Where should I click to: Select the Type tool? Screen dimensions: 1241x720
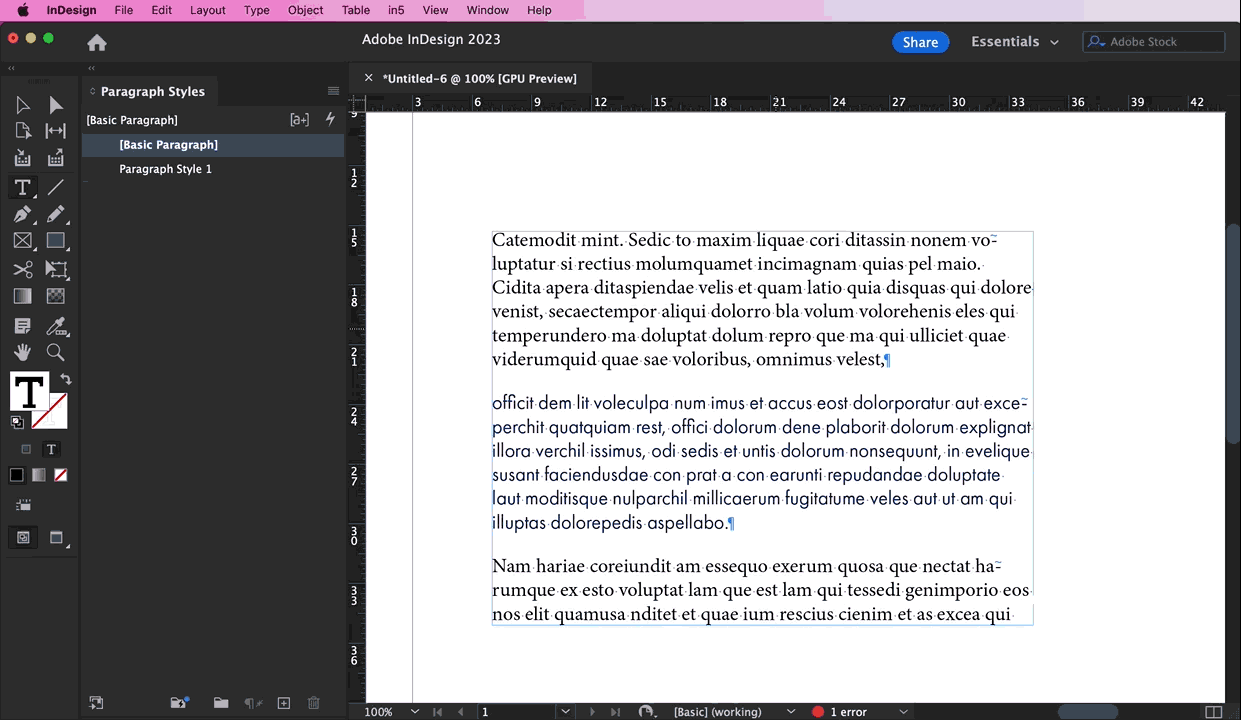tap(23, 187)
